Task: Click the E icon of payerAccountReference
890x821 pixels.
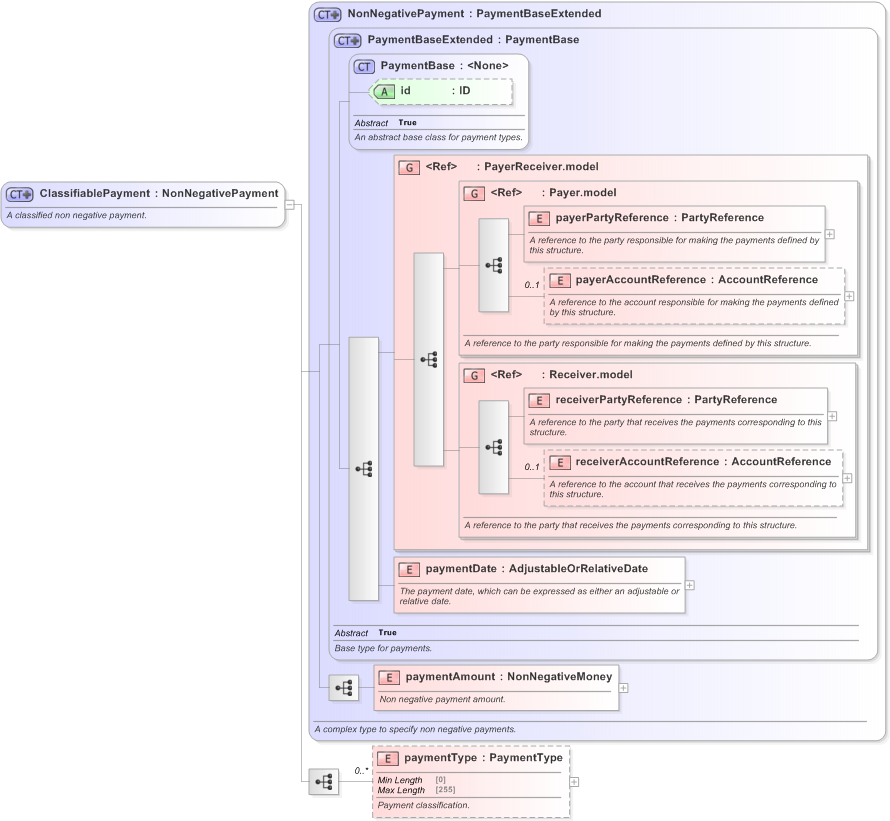Action: (x=559, y=280)
